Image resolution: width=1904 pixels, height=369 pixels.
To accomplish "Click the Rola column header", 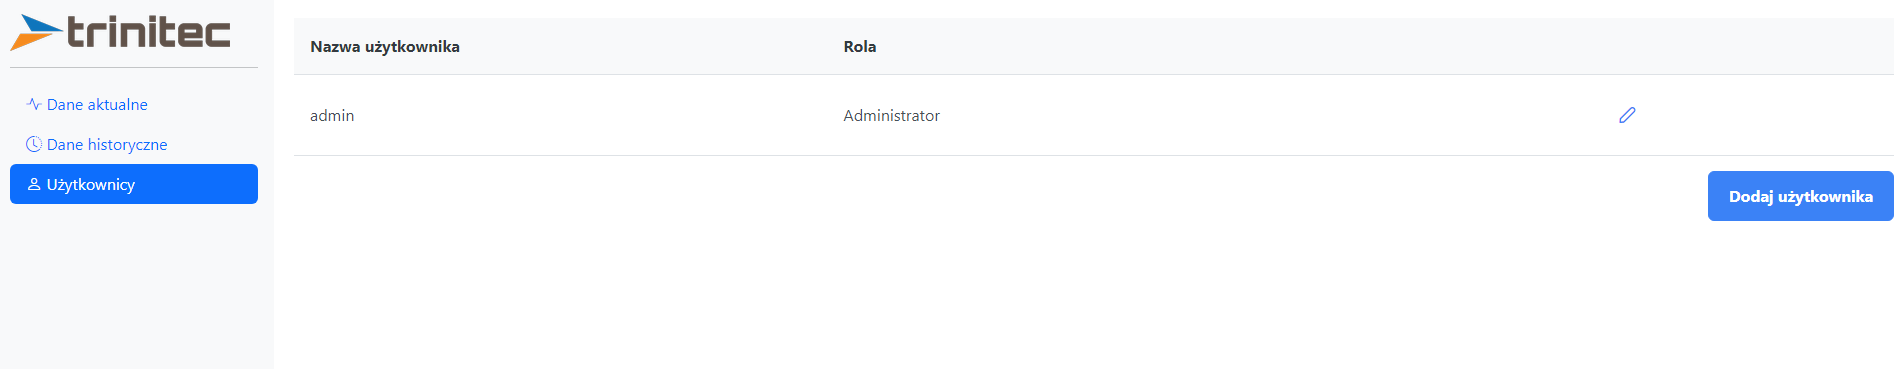I will click(859, 46).
